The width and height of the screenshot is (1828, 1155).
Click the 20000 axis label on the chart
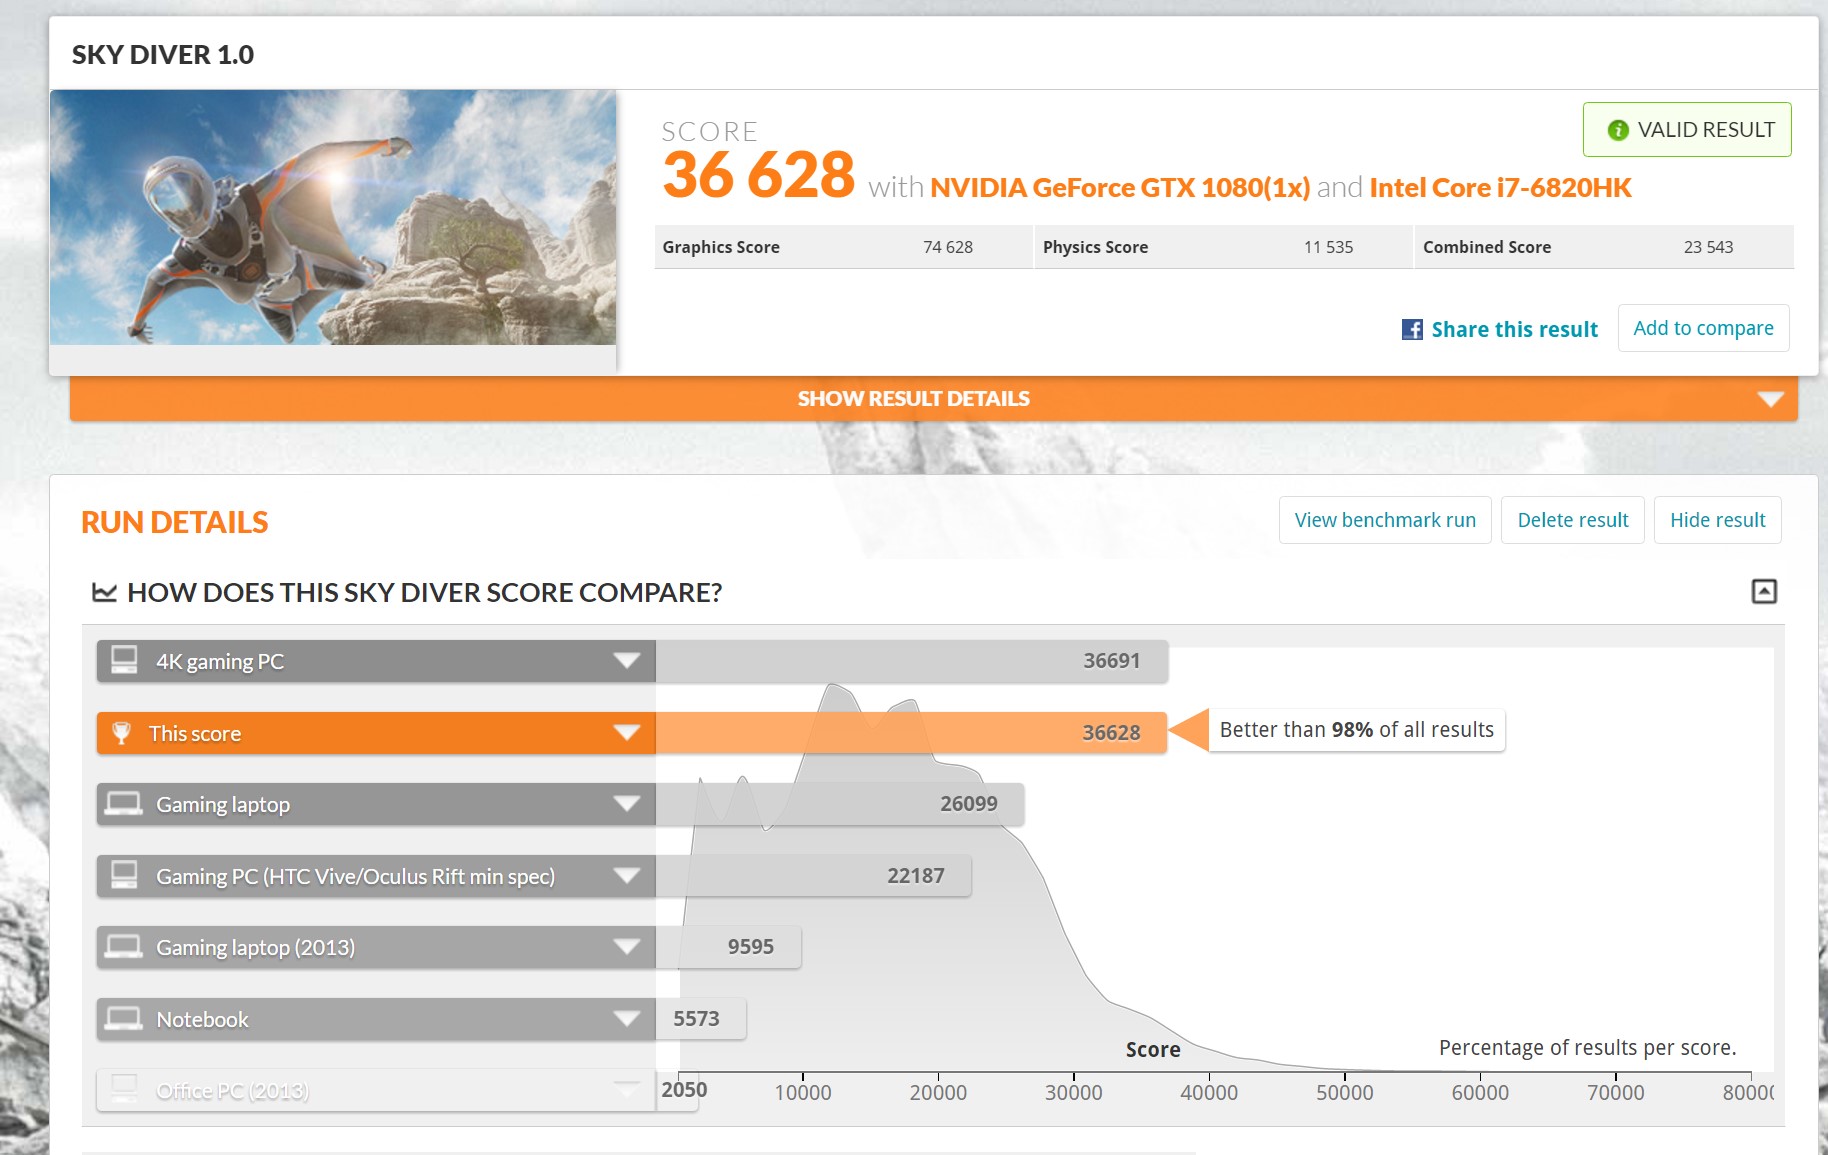click(938, 1093)
